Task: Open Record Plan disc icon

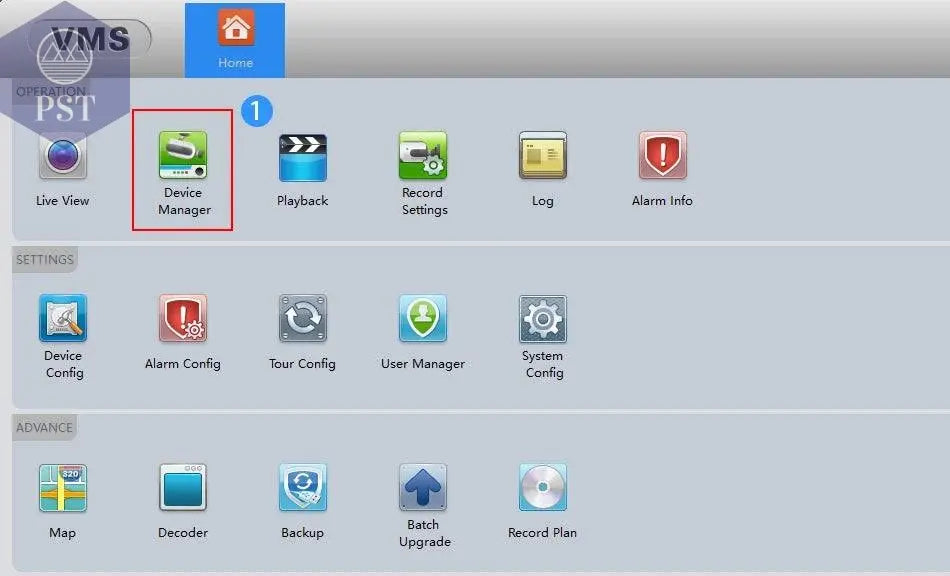Action: pyautogui.click(x=542, y=489)
